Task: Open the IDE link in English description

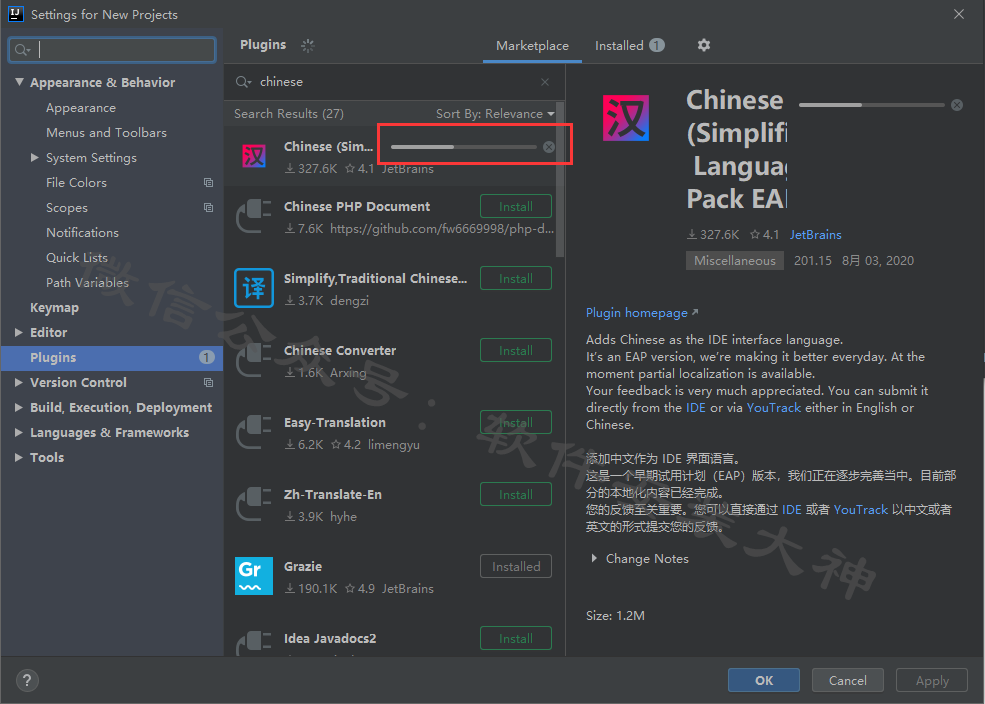Action: point(695,408)
